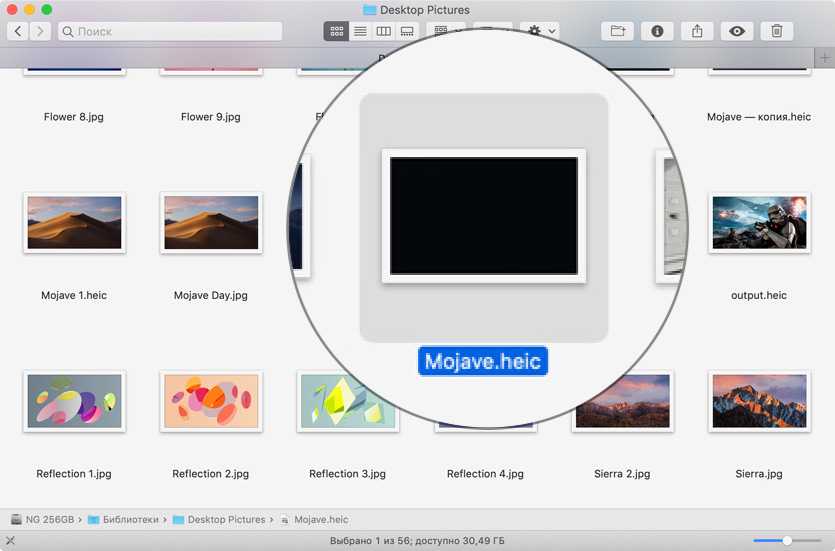
Task: Create a new folder using toolbar icon
Action: coord(617,31)
